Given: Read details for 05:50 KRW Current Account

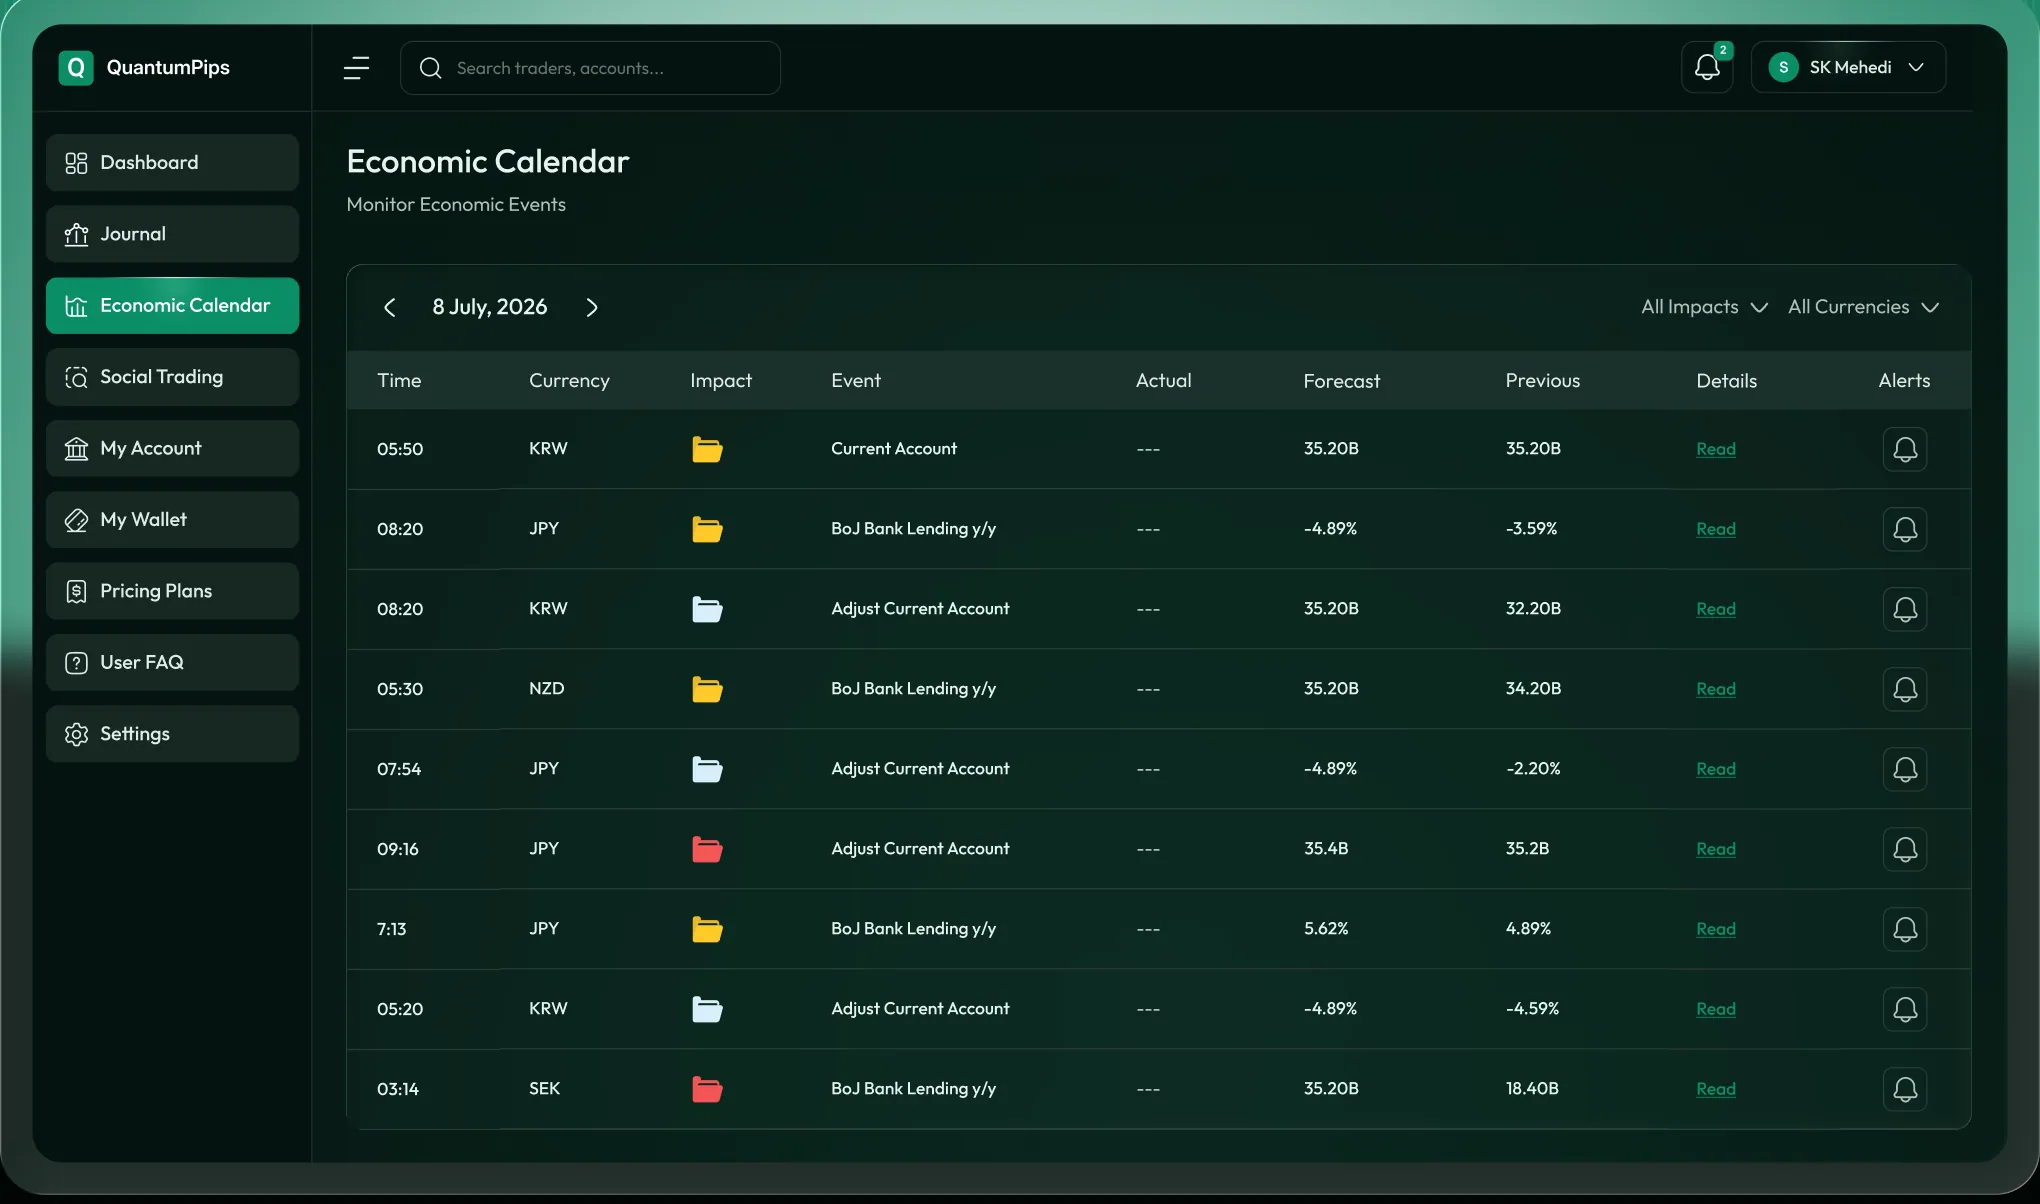Looking at the screenshot, I should pos(1715,449).
